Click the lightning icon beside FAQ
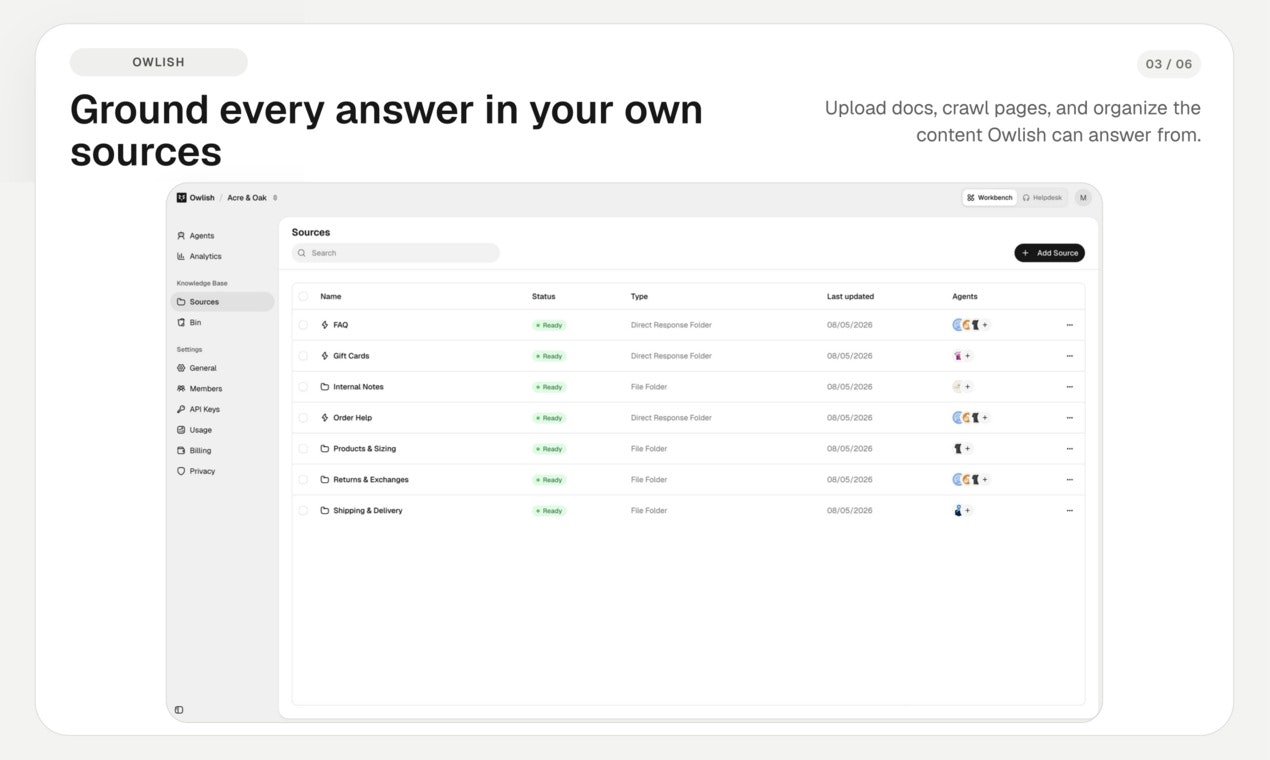Screen dimensions: 1270x760 pyautogui.click(x=325, y=325)
